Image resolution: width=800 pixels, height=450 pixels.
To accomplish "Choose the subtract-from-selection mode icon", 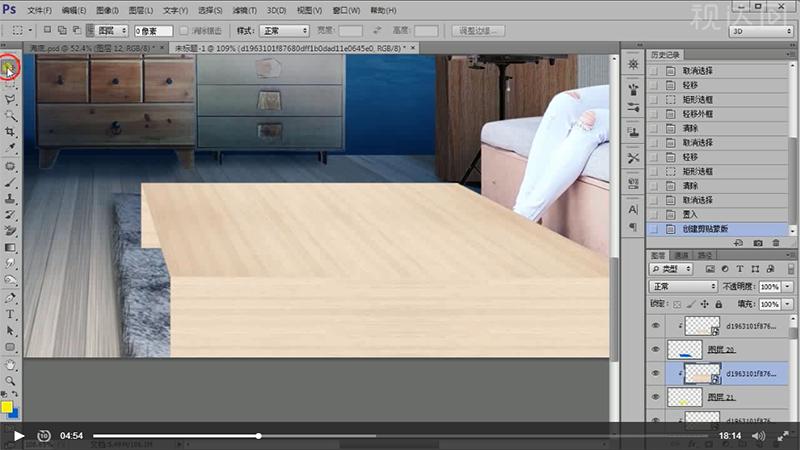I will (77, 30).
